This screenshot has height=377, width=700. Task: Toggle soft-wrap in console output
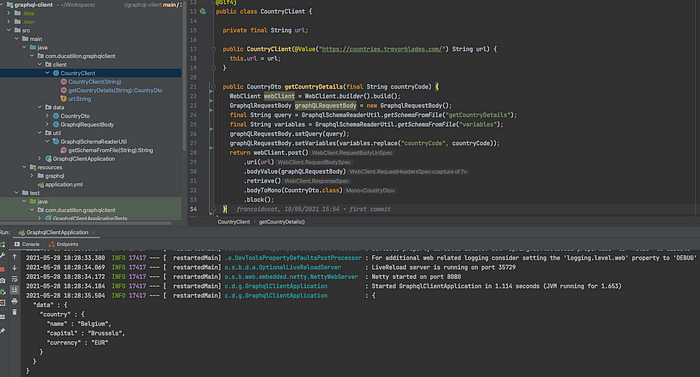click(x=14, y=279)
